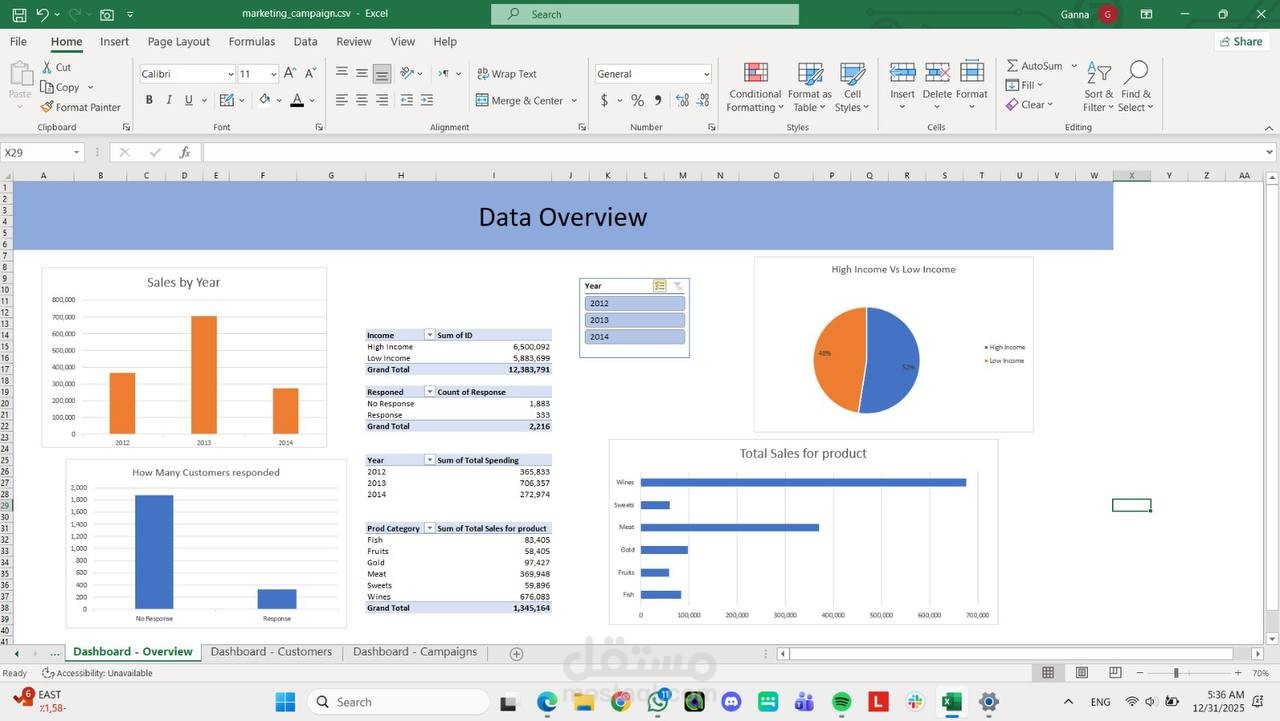Screen dimensions: 1280x721
Task: Click the Percent Style icon
Action: point(636,100)
